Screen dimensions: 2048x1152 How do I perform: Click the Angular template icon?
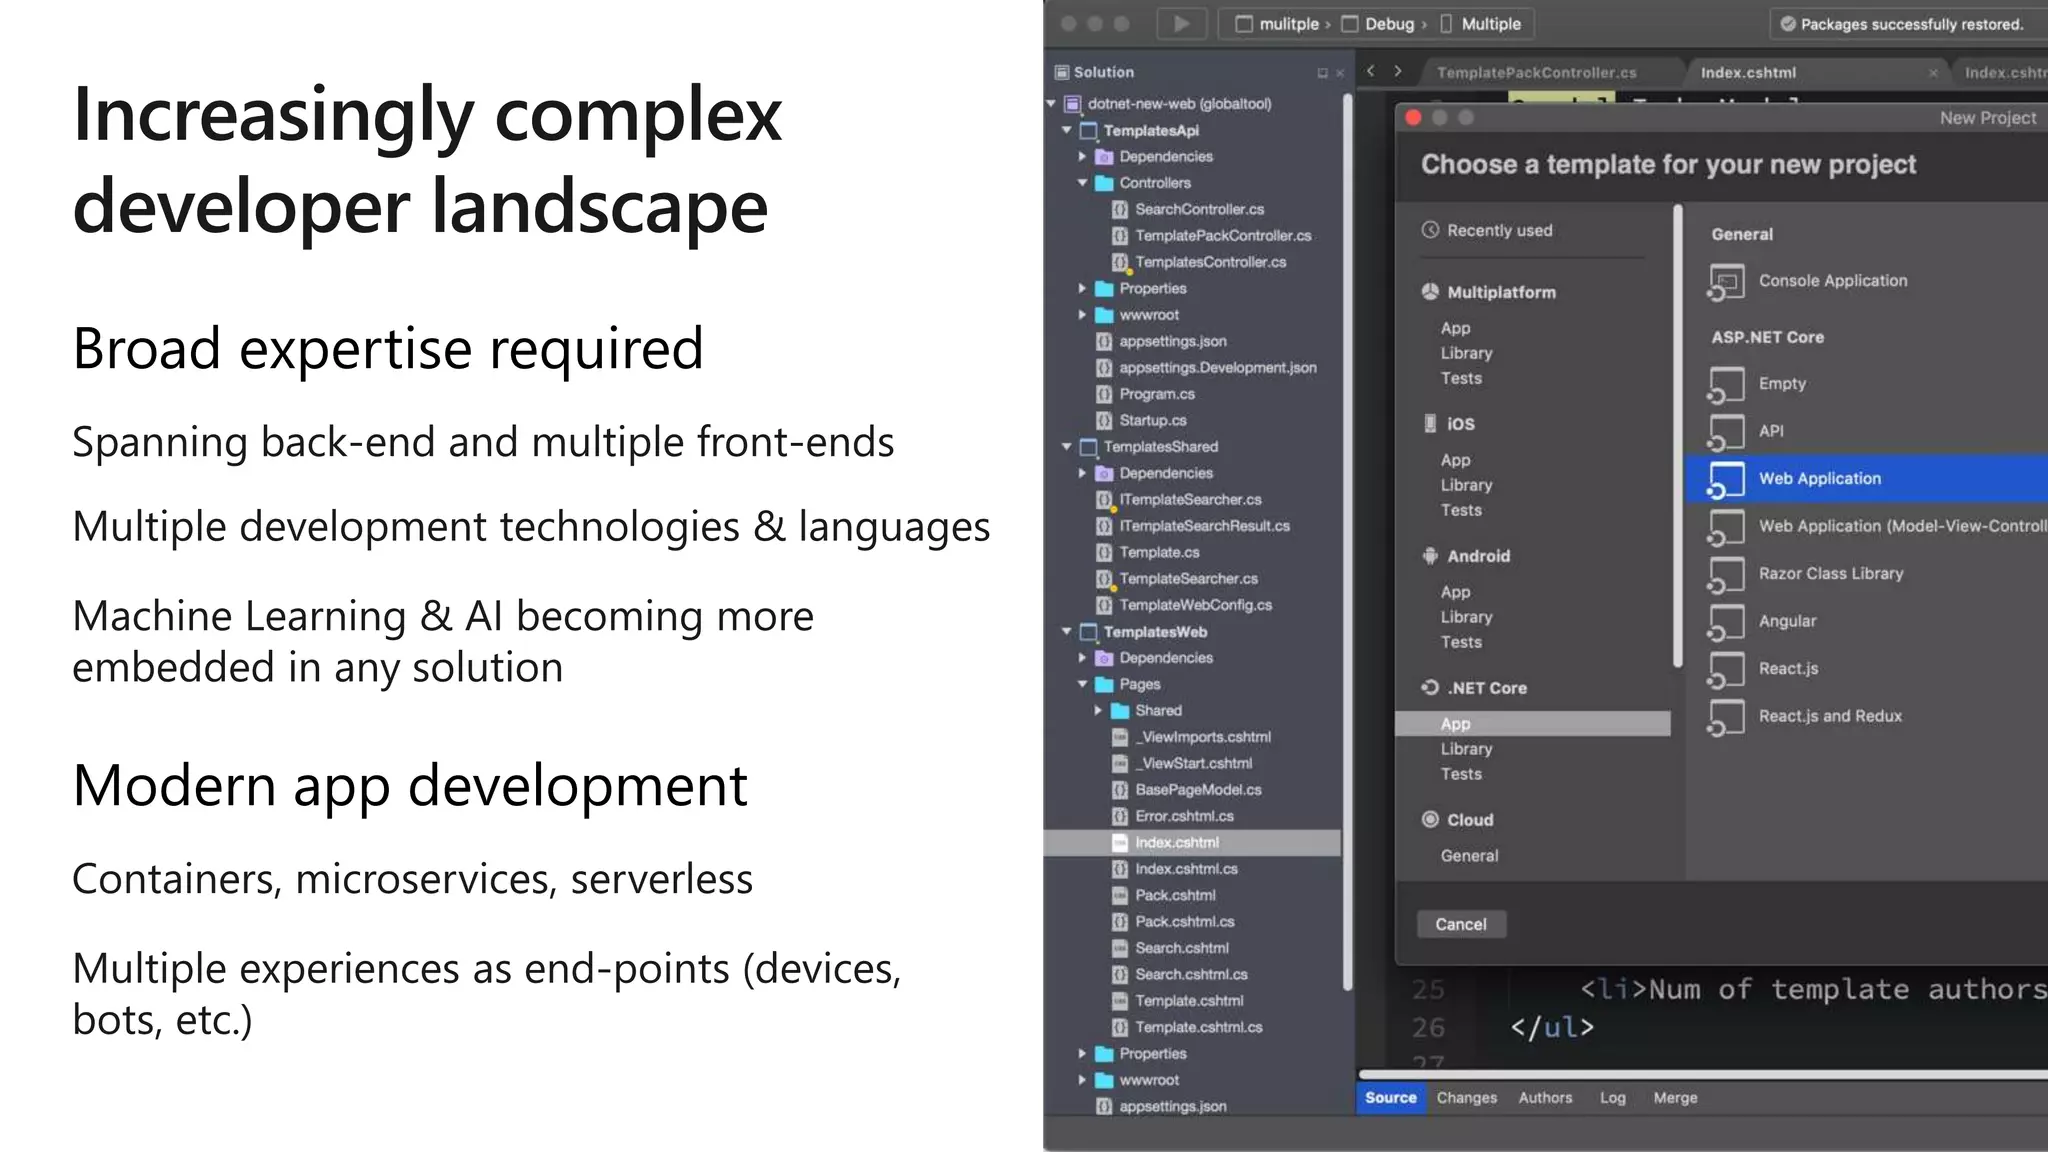point(1726,622)
